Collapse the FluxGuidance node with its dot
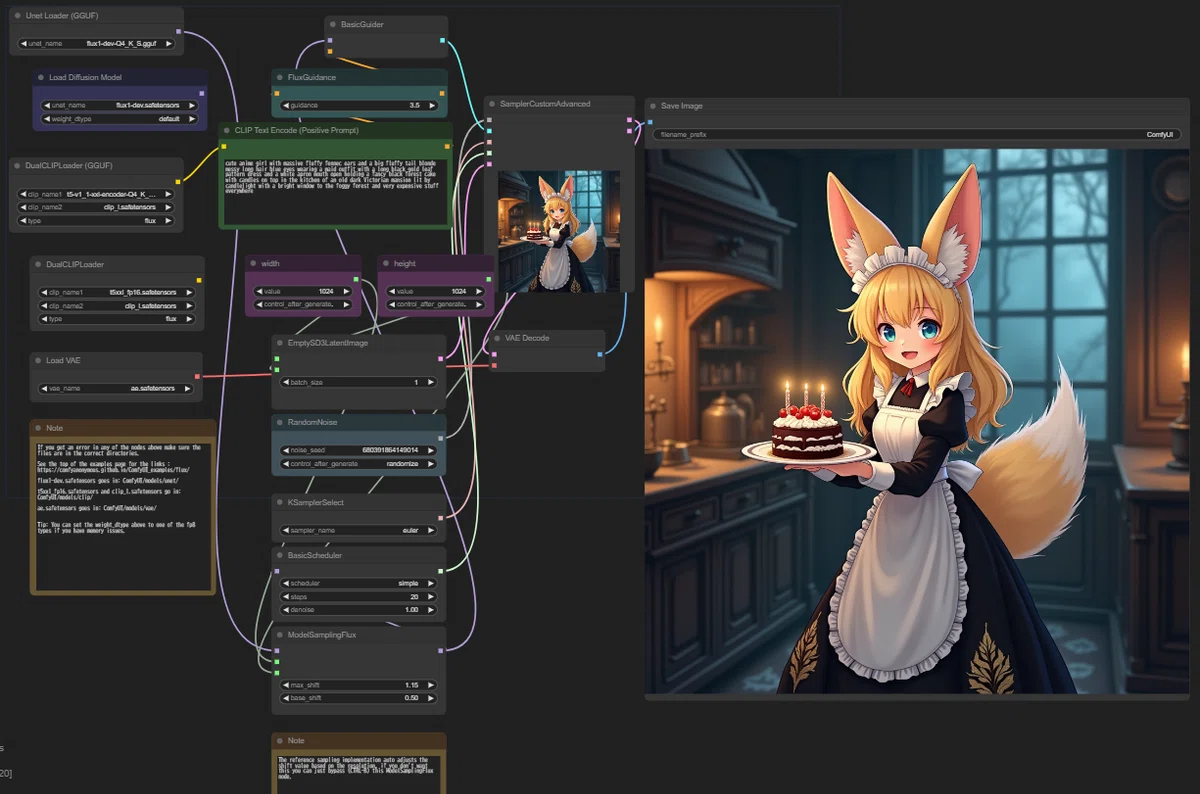 click(279, 77)
